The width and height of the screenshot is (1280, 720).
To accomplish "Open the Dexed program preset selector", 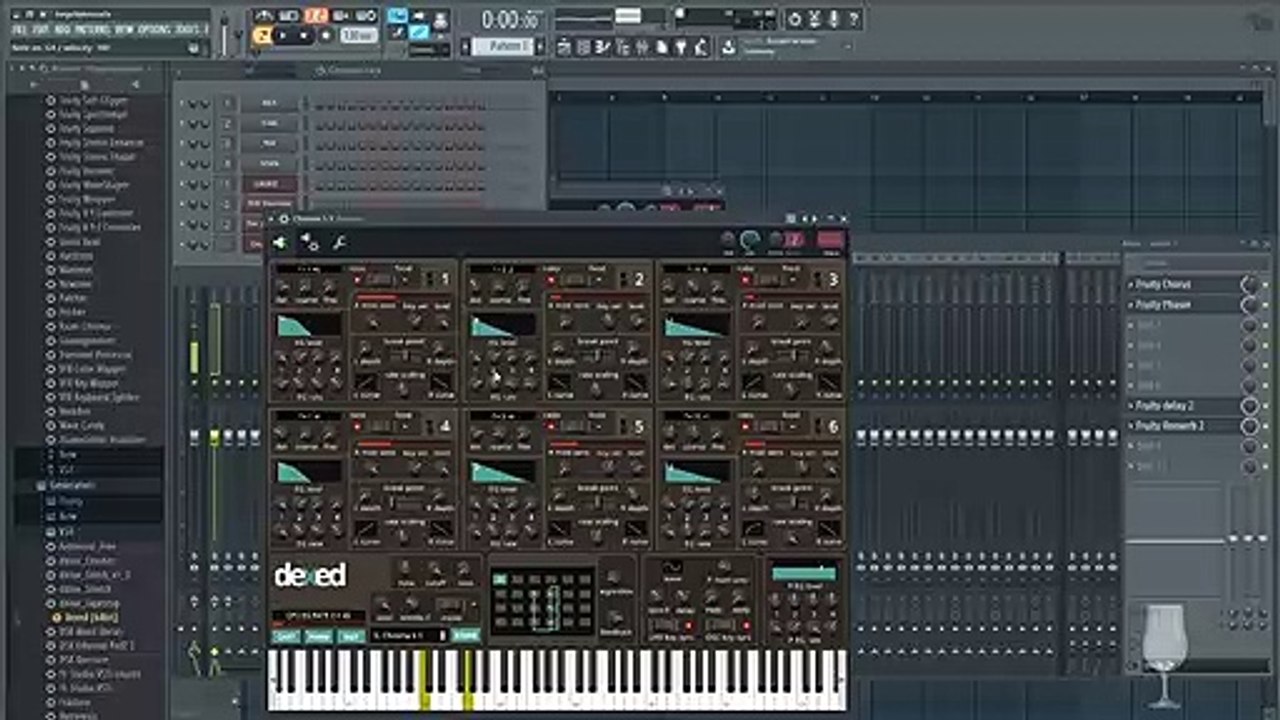I will tap(410, 635).
